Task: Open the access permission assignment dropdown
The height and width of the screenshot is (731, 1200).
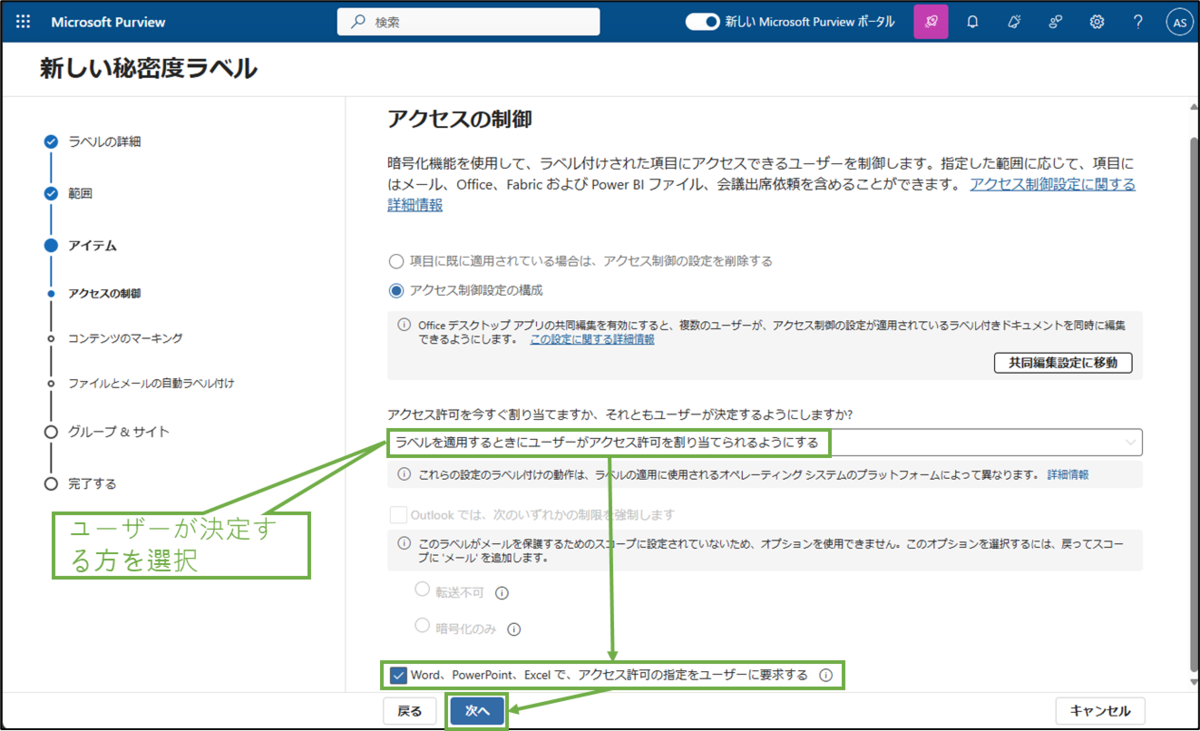Action: 765,442
